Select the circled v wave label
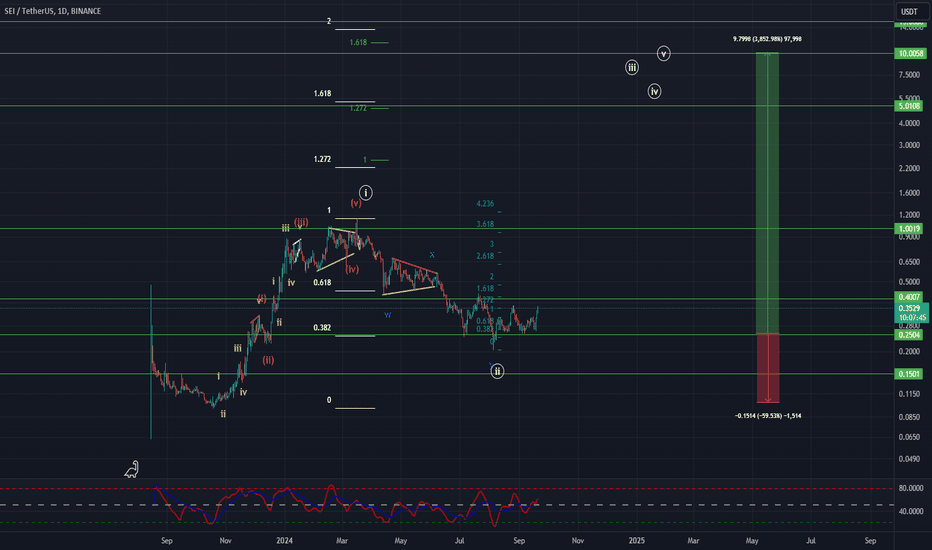Image resolution: width=932 pixels, height=550 pixels. tap(663, 54)
